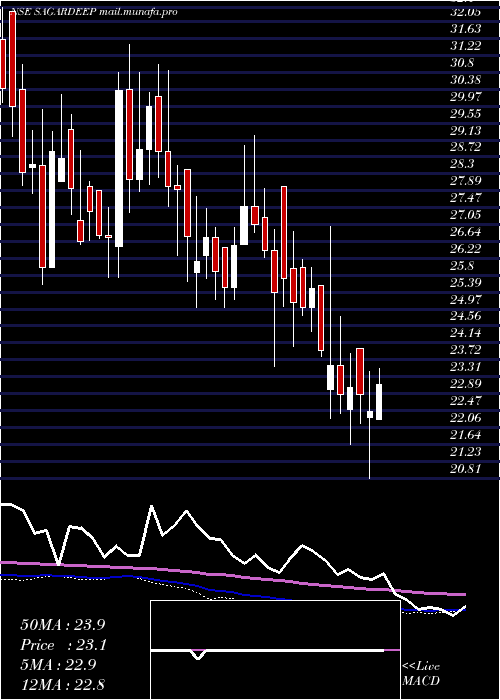Click the 27.47 price axis label
Image resolution: width=500 pixels, height=700 pixels.
click(x=466, y=198)
